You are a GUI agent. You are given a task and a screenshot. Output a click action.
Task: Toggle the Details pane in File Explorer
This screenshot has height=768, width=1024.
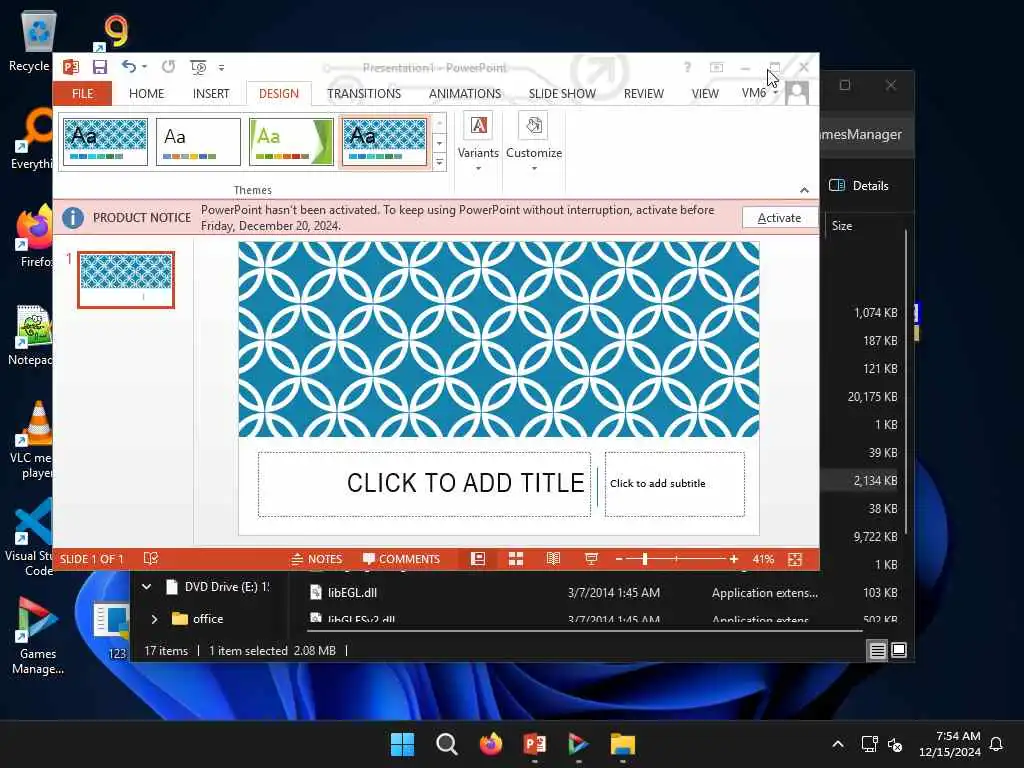(x=859, y=185)
